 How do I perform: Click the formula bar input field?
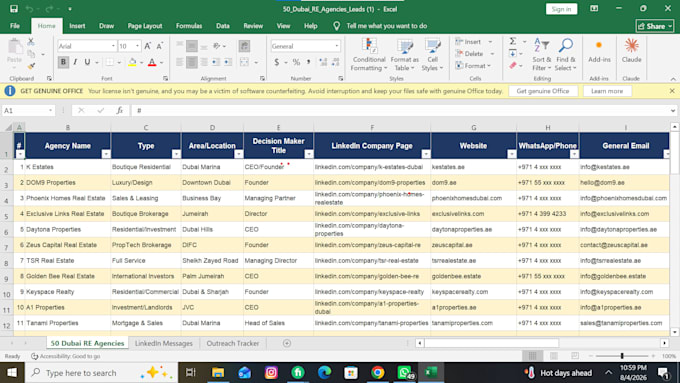click(401, 111)
